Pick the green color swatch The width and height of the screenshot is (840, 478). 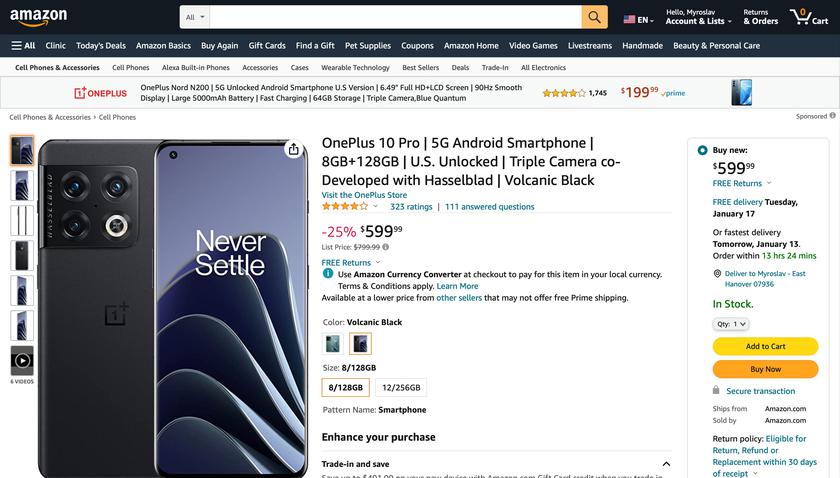click(x=333, y=344)
